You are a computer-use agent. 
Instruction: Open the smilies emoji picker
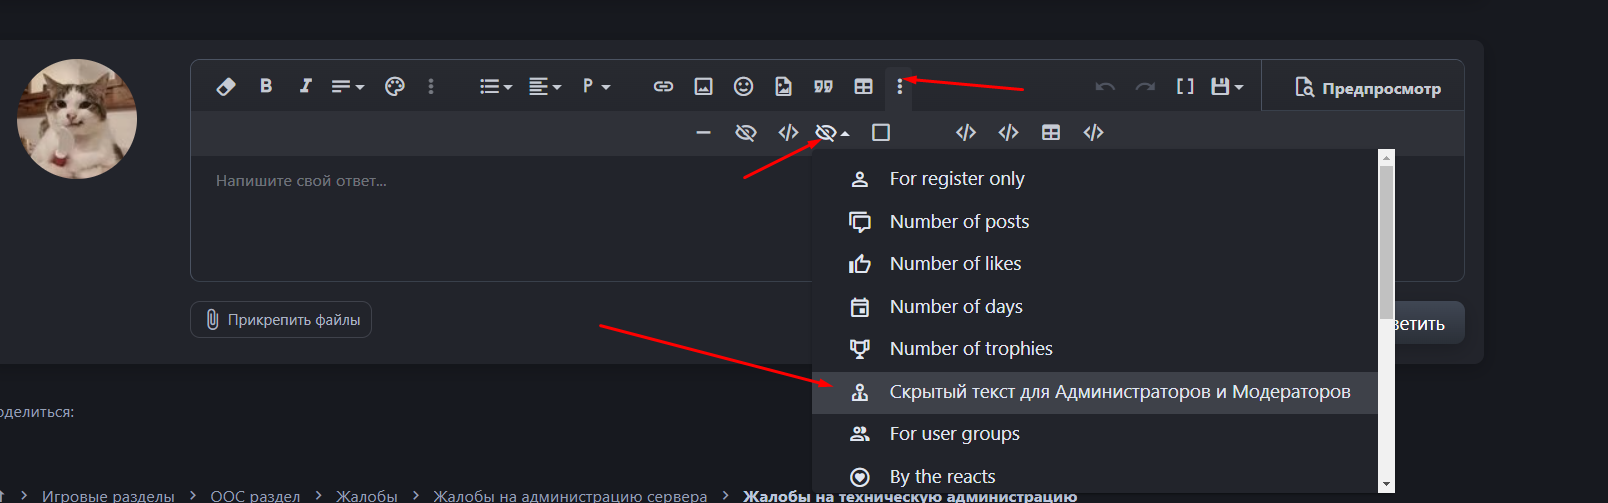[743, 87]
